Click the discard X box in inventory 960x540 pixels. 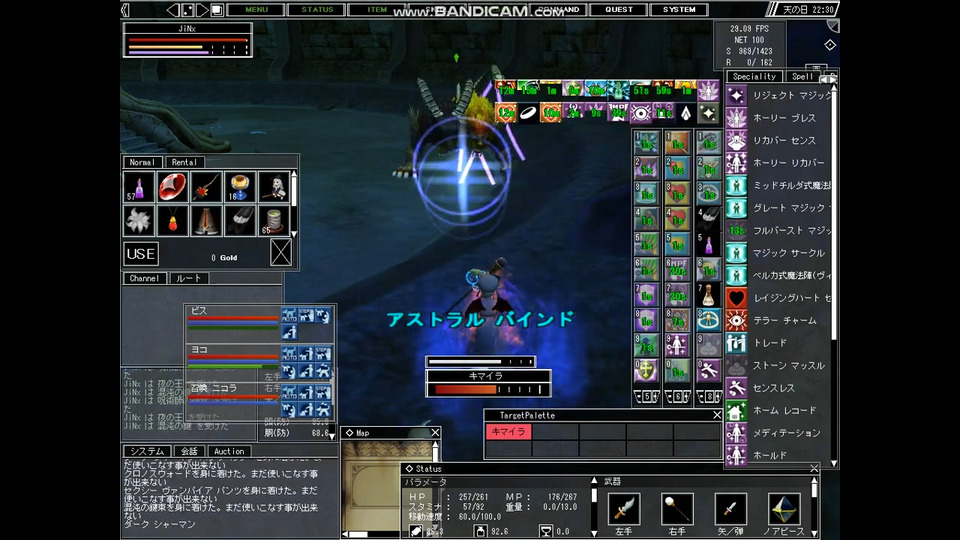pyautogui.click(x=281, y=252)
